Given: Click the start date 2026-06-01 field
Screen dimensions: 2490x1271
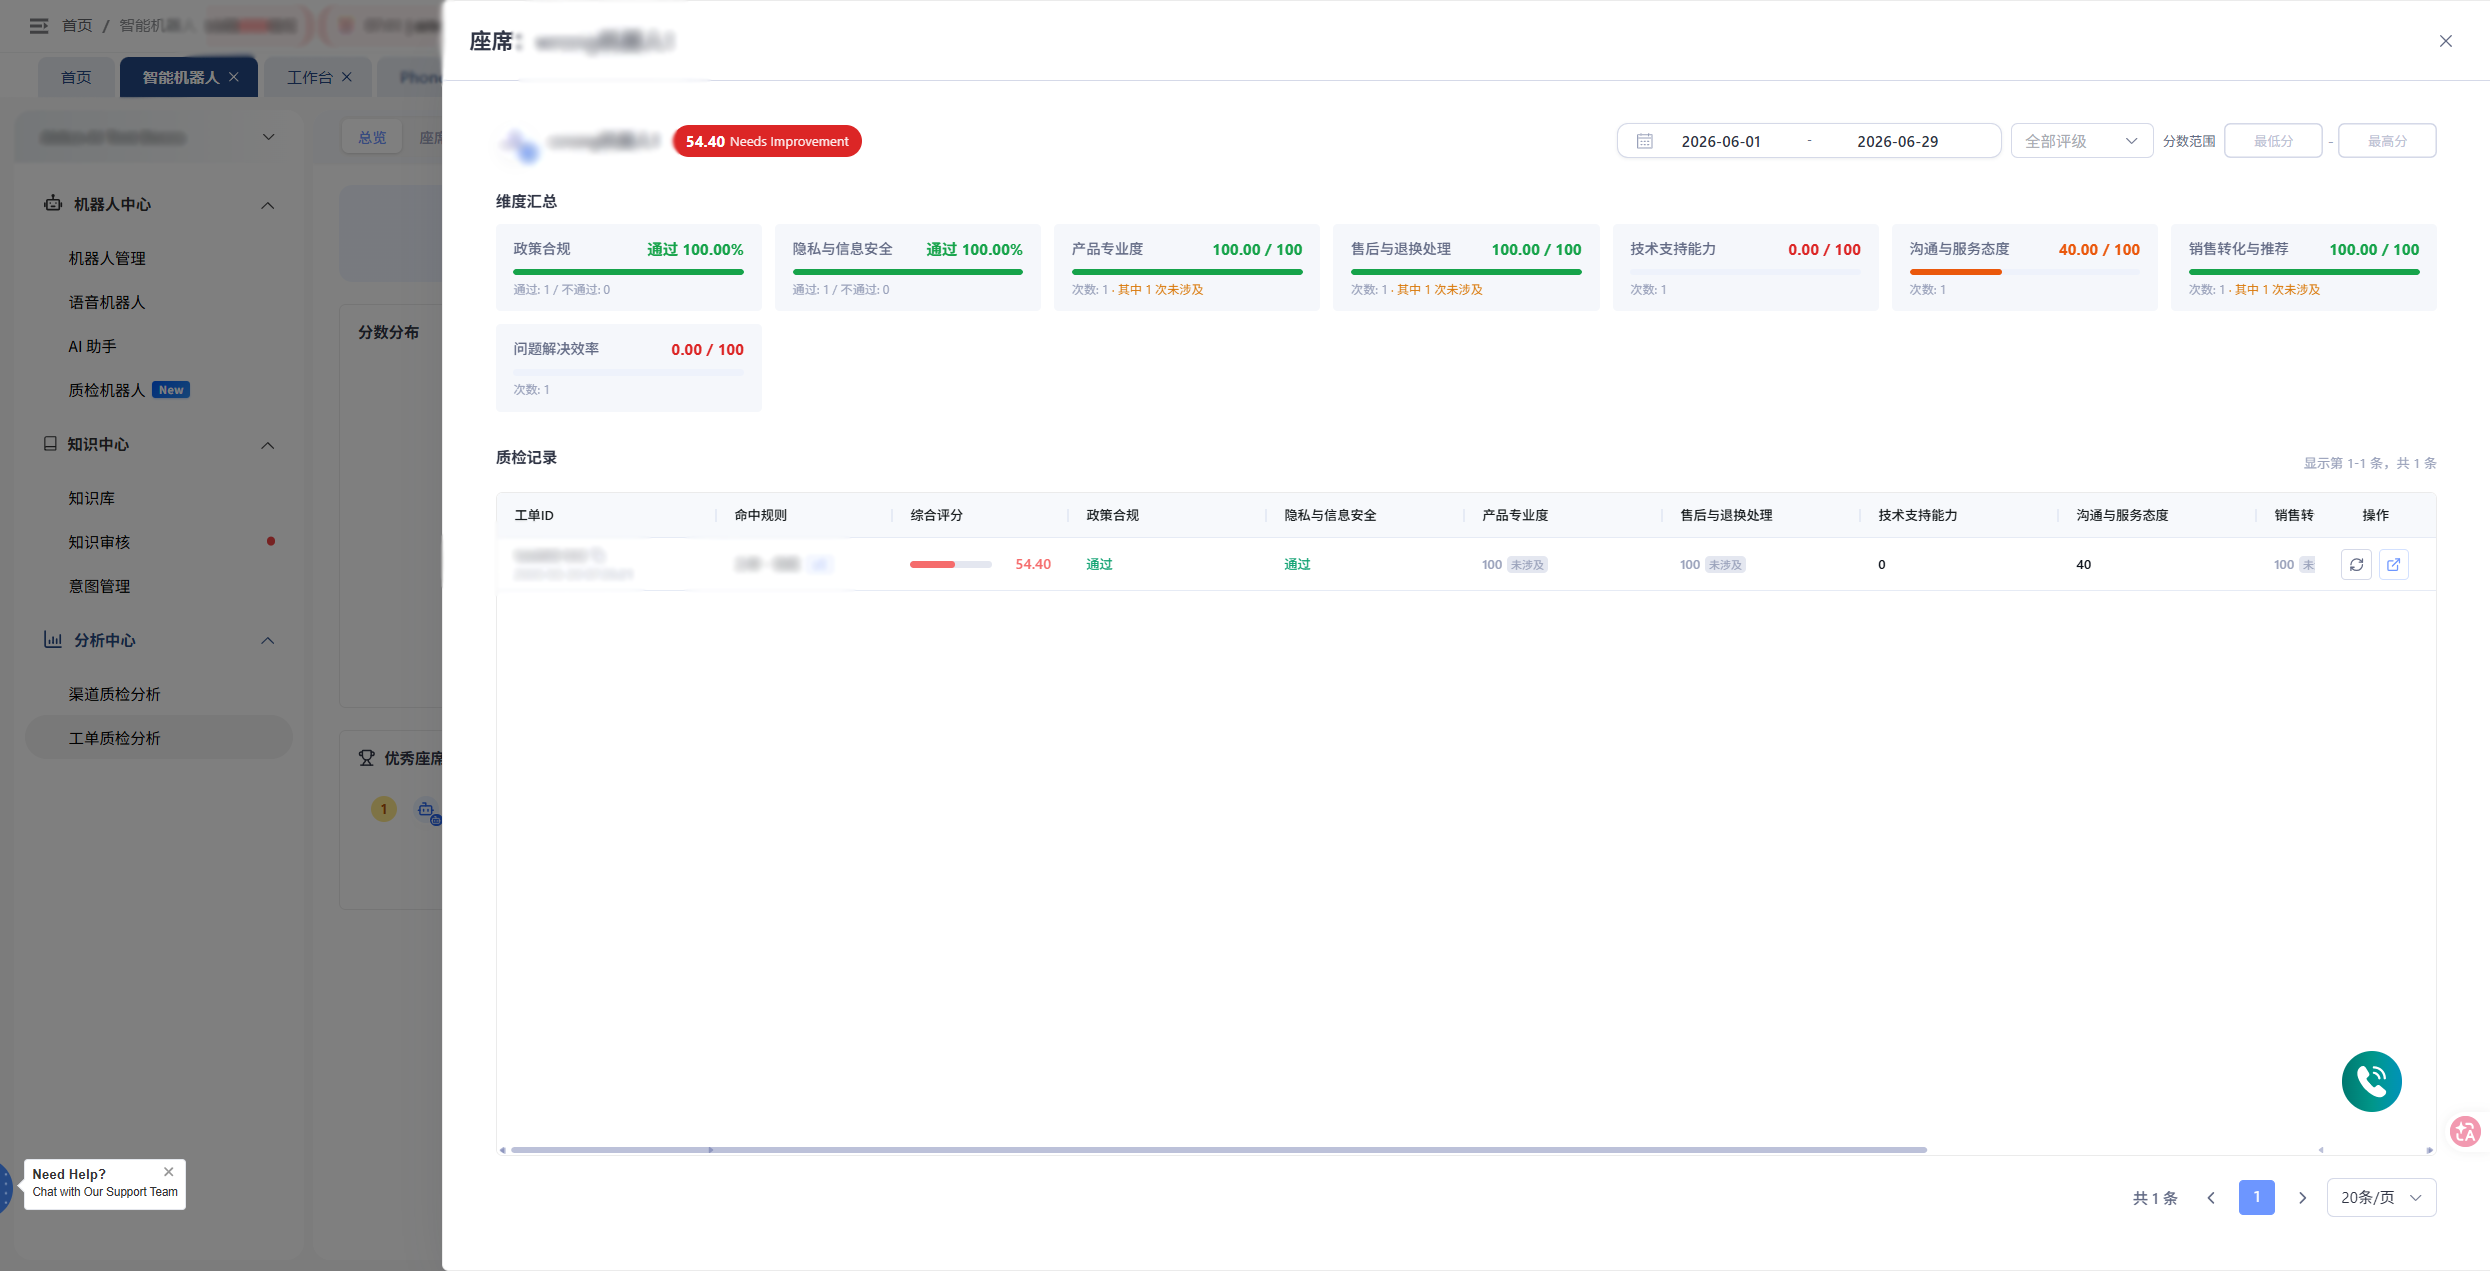Looking at the screenshot, I should tap(1721, 141).
